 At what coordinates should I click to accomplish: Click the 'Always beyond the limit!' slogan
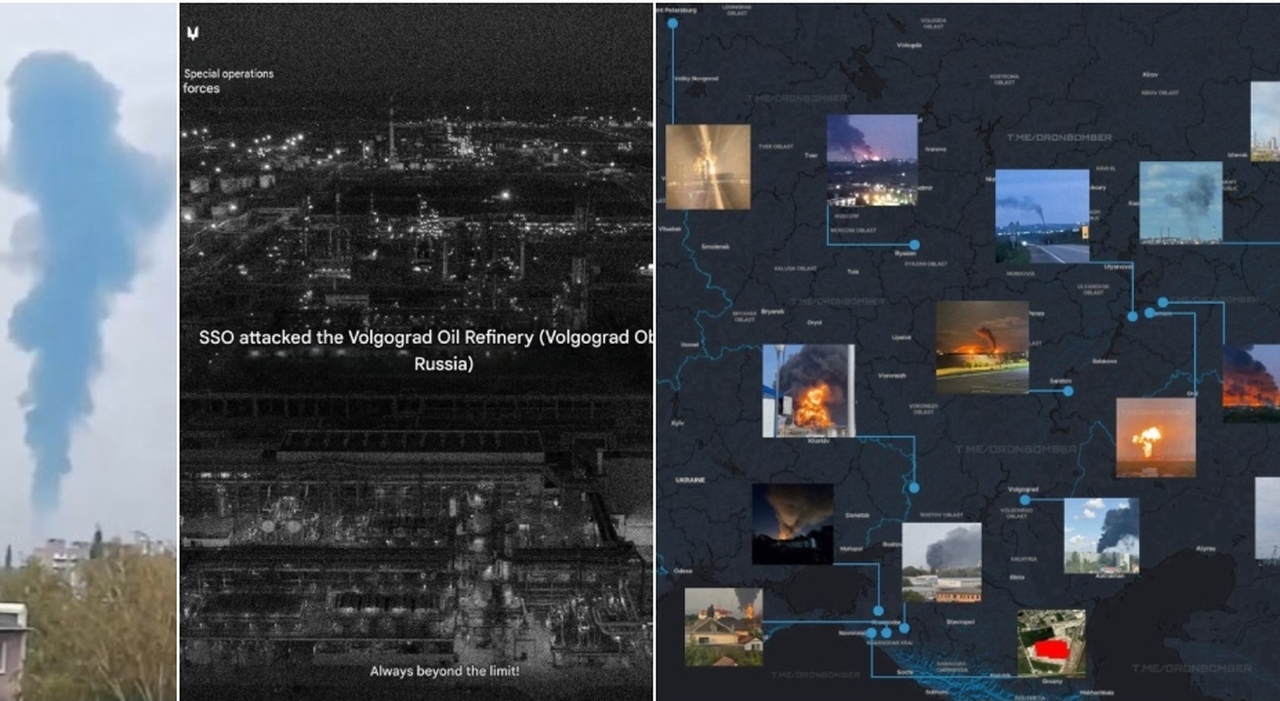click(444, 671)
